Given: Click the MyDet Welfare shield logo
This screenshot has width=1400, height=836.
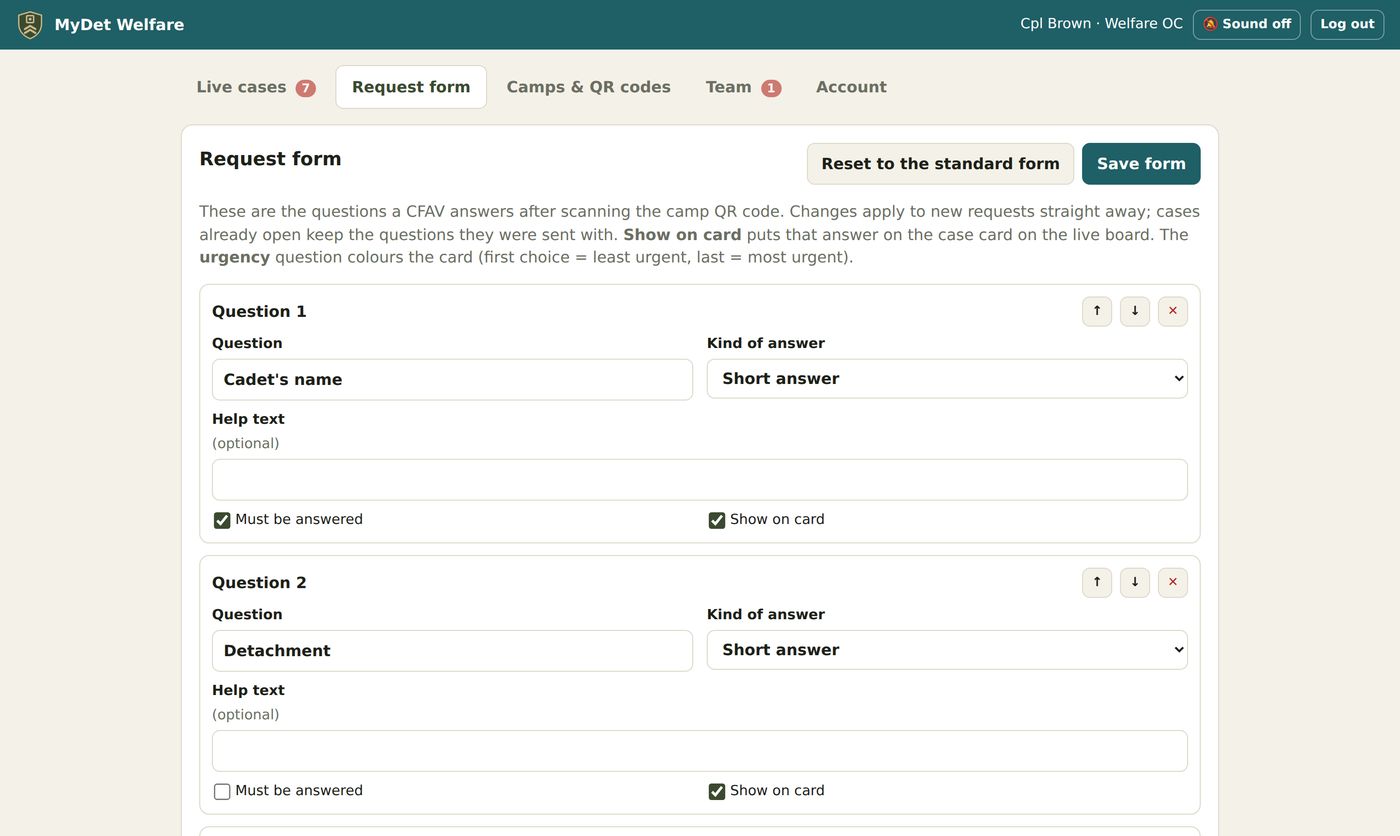Looking at the screenshot, I should pos(30,25).
